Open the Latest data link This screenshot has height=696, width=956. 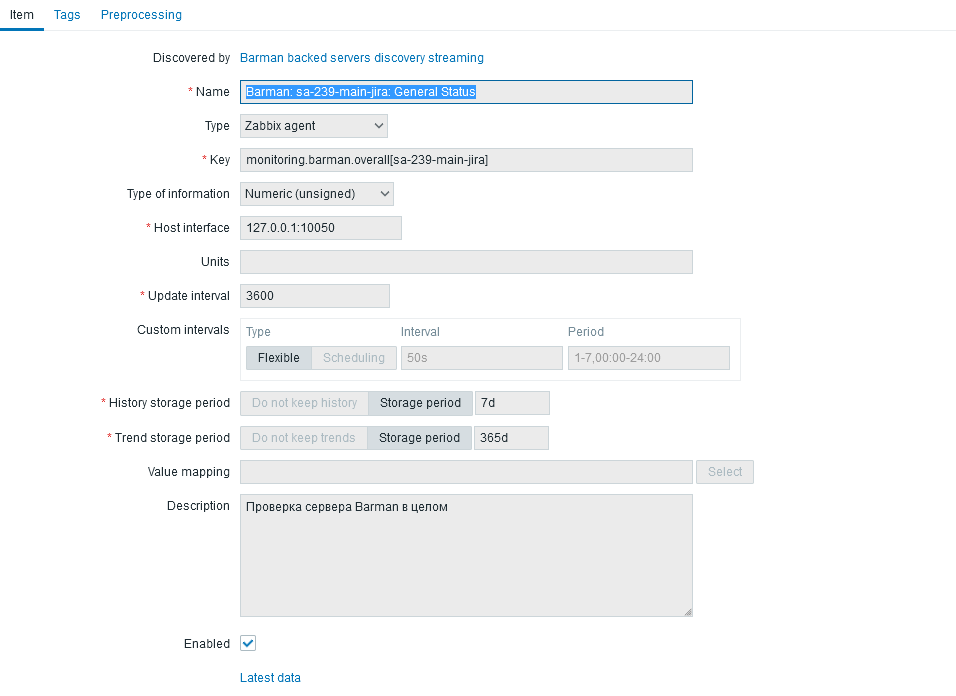[x=270, y=678]
